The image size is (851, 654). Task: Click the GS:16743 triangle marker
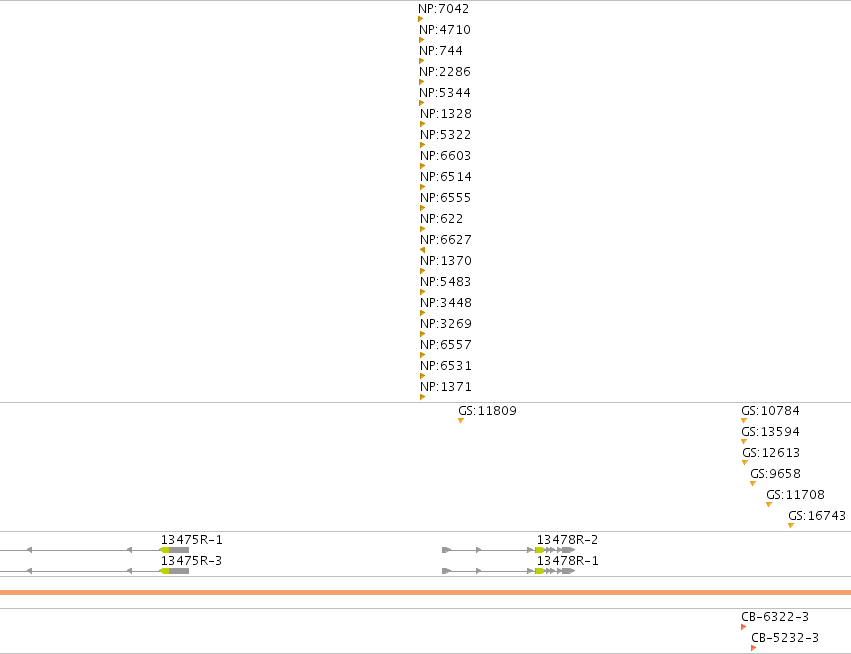click(x=791, y=525)
